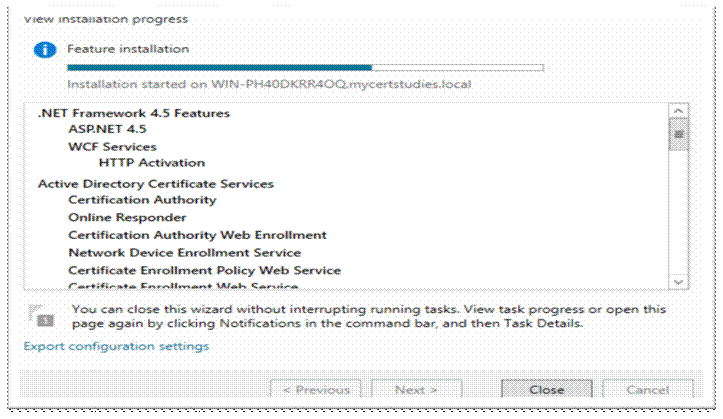
Task: Click the notifications flag icon
Action: pyautogui.click(x=41, y=316)
